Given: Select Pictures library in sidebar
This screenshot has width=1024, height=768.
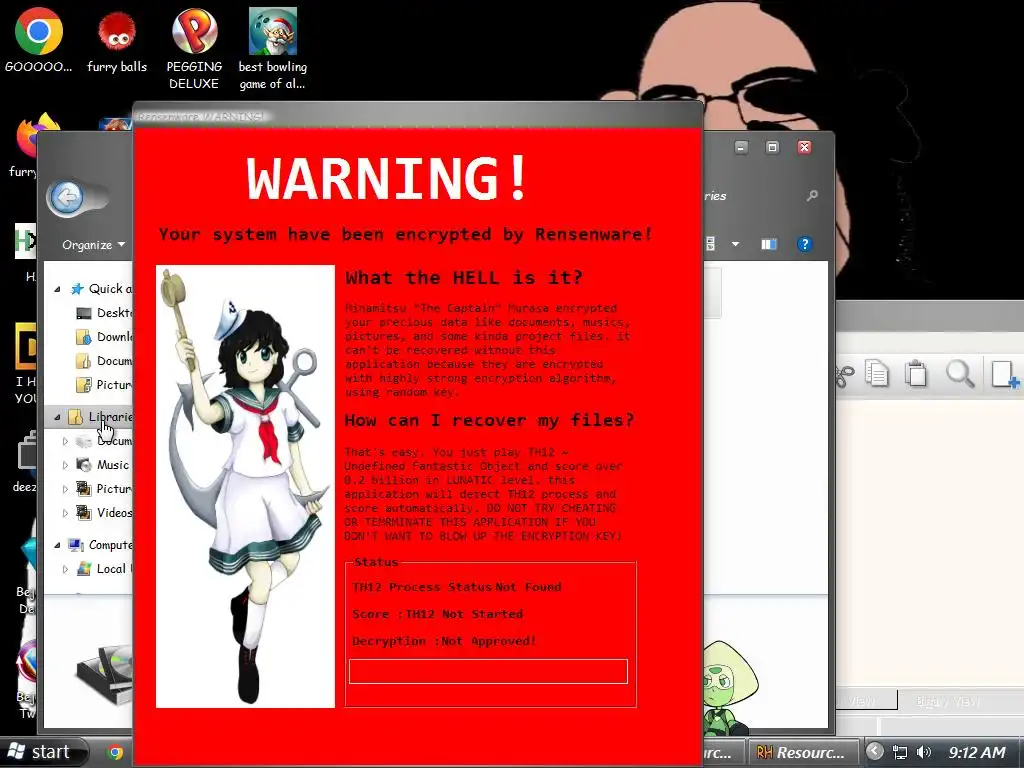Looking at the screenshot, I should point(104,489).
